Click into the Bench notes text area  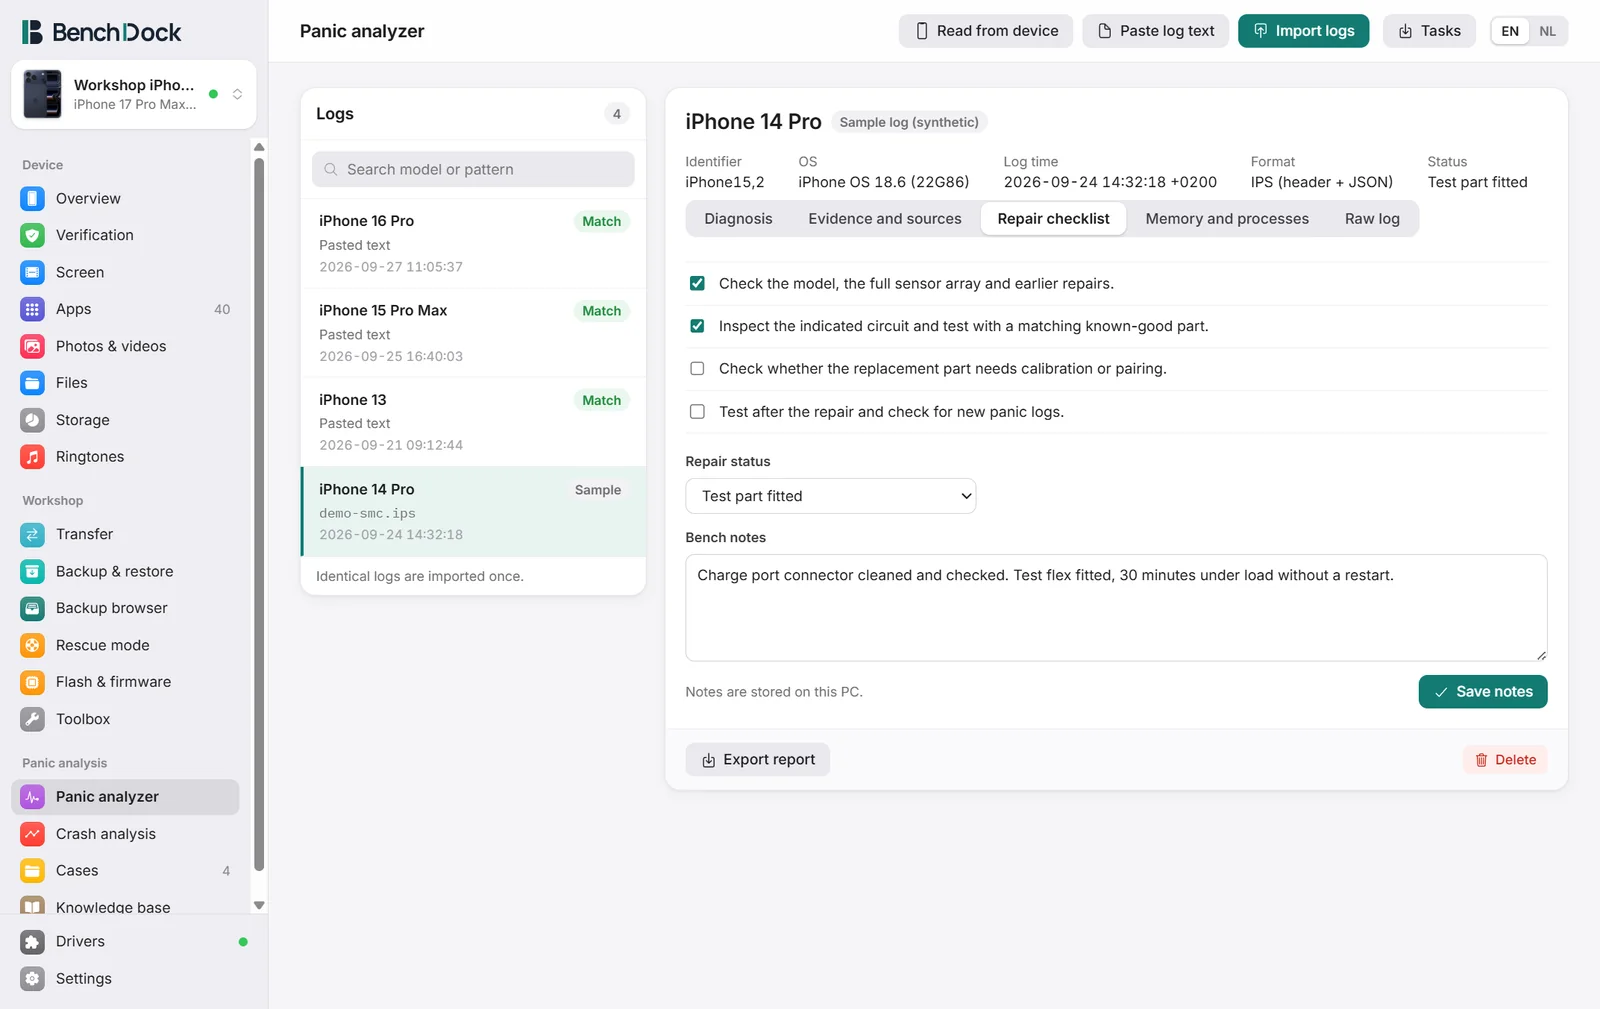pos(1116,608)
